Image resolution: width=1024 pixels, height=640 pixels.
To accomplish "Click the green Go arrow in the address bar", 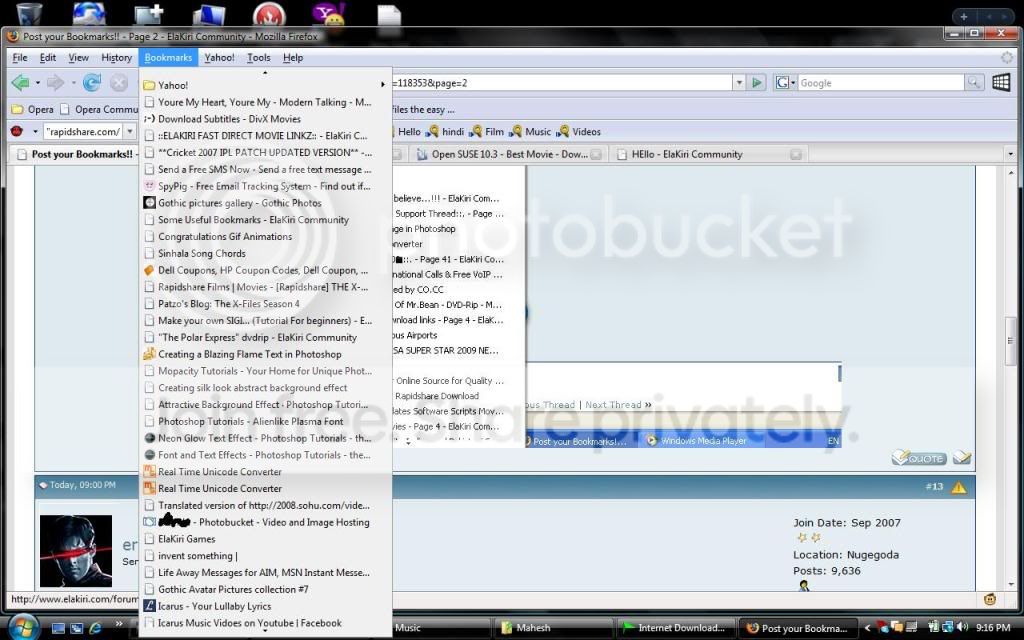I will (757, 83).
